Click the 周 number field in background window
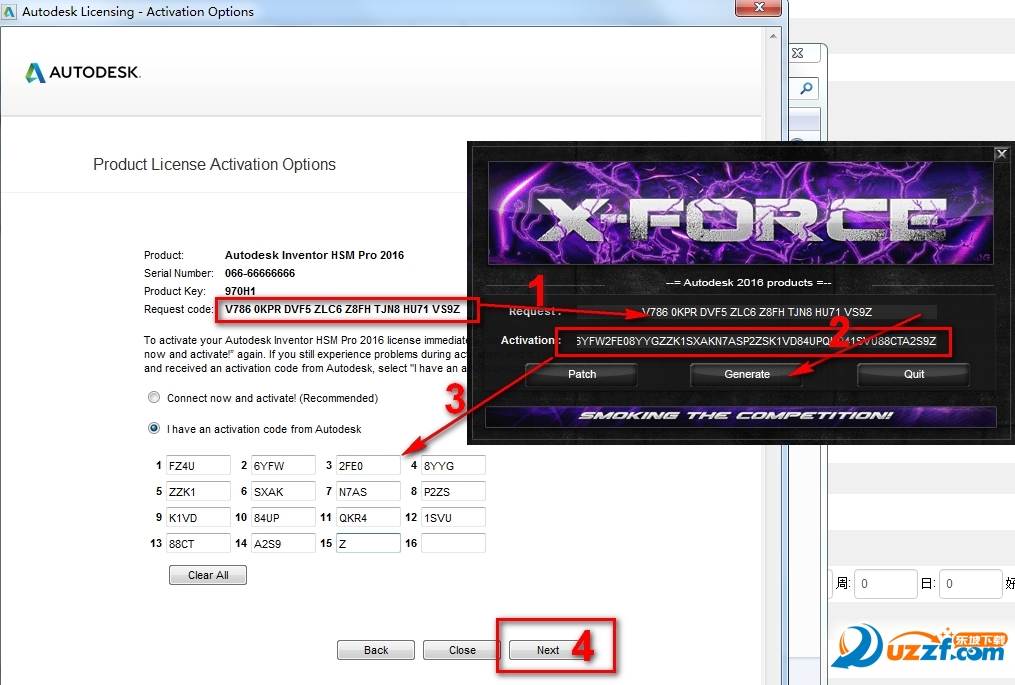This screenshot has height=685, width=1015. point(885,584)
